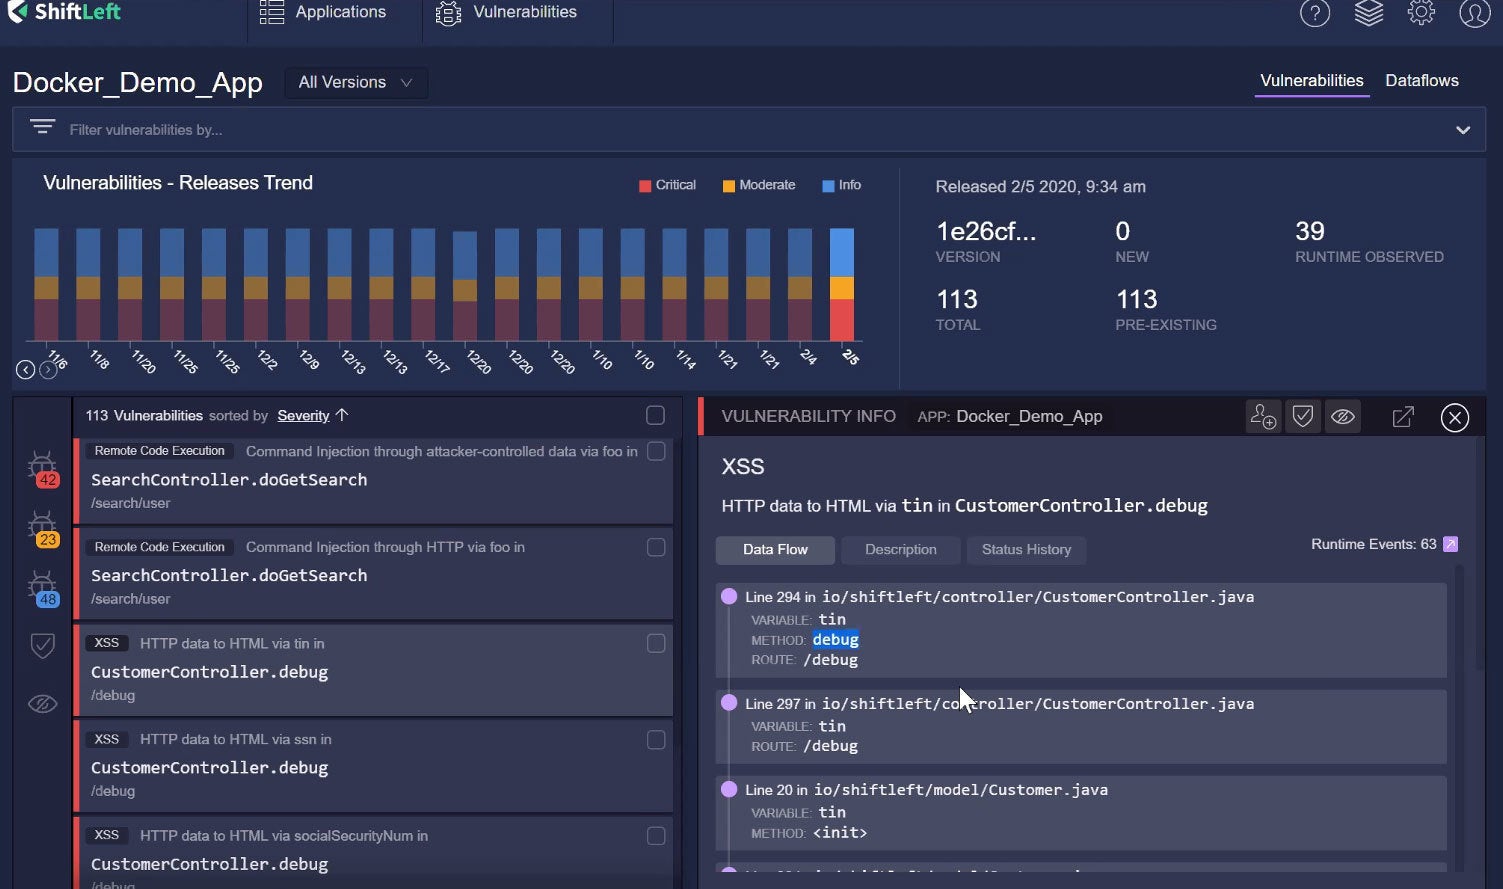Click the assign user icon in Vulnerability Info
This screenshot has height=889, width=1503.
point(1263,416)
